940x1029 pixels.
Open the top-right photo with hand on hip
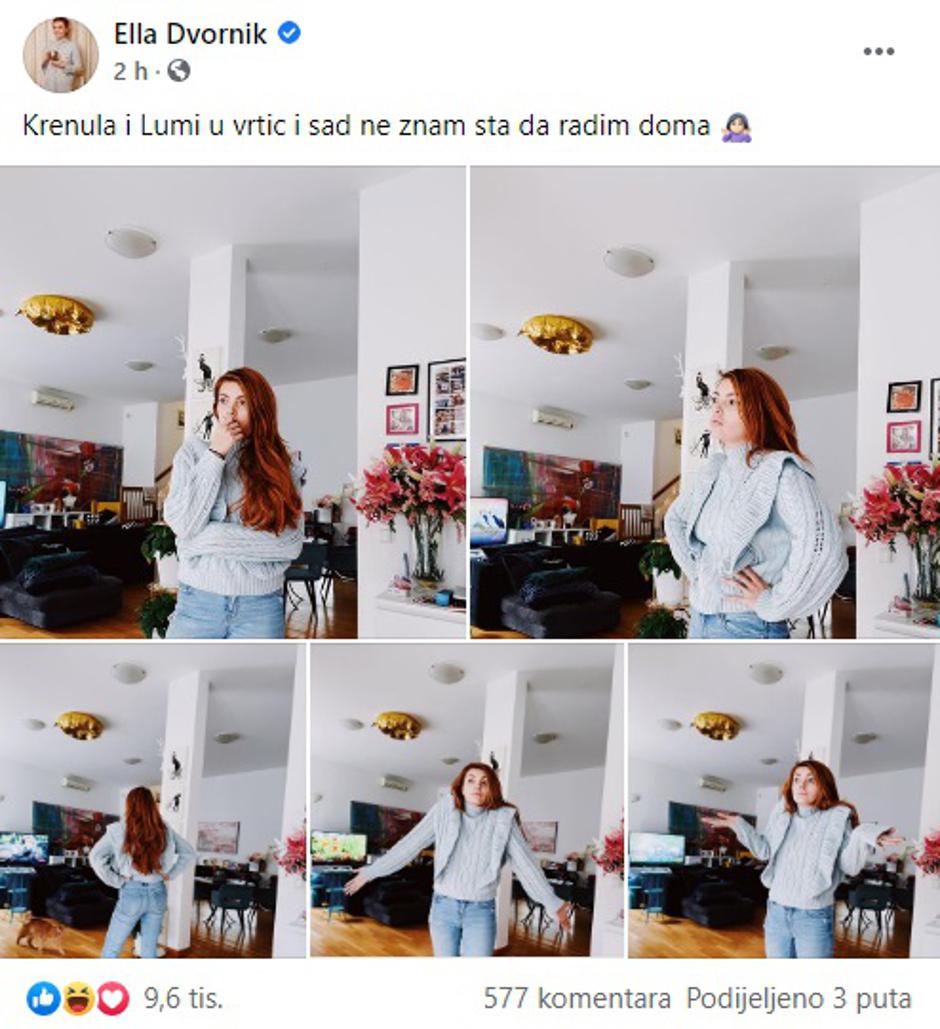pyautogui.click(x=706, y=402)
